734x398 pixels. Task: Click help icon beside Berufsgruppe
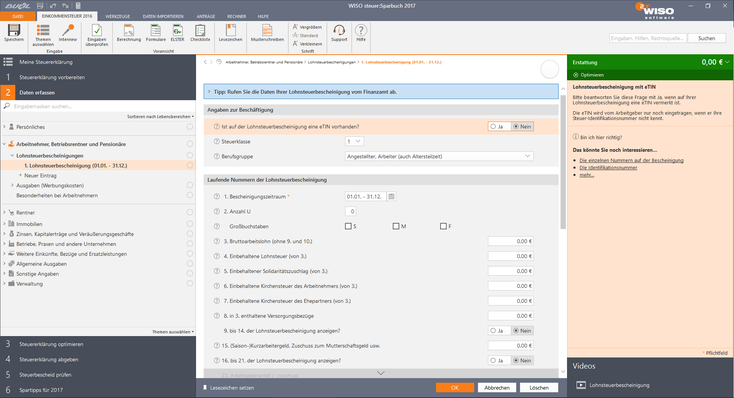click(x=216, y=156)
